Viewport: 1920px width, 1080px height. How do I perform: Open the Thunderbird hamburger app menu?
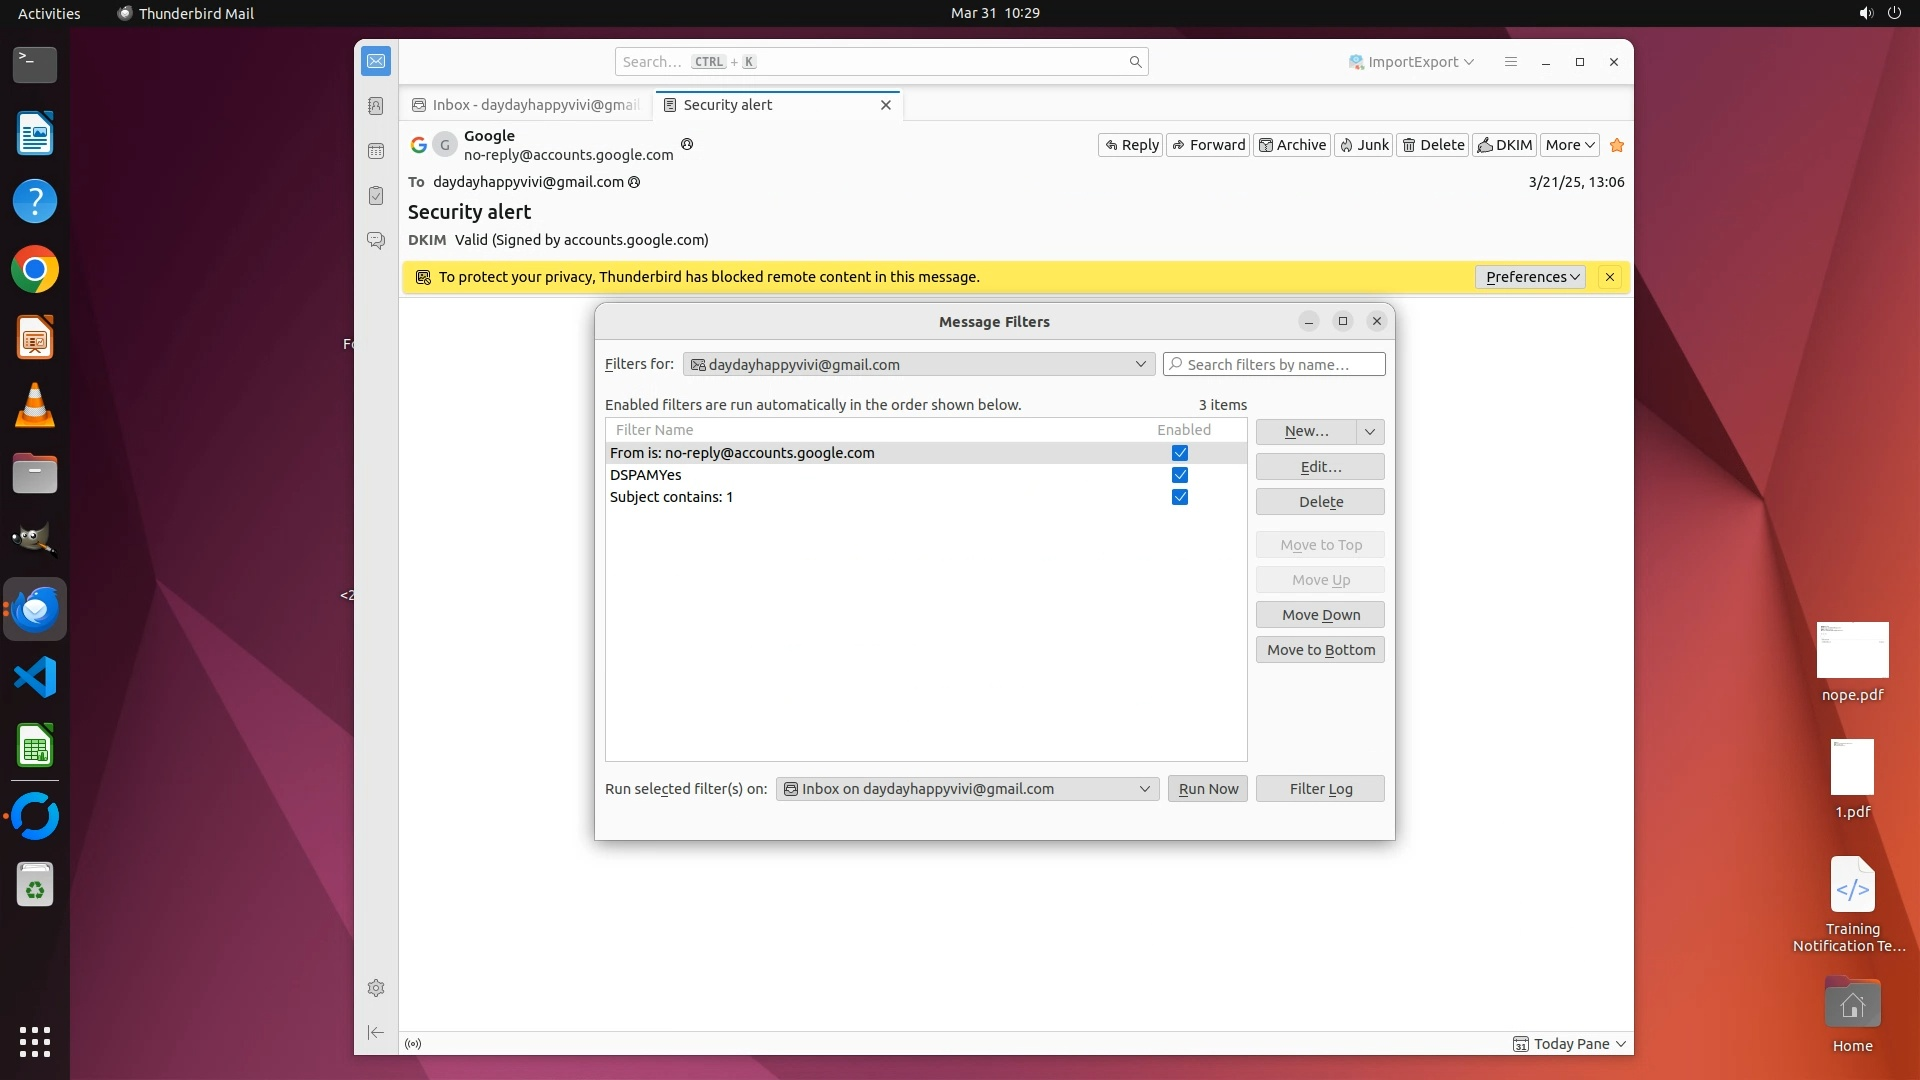1511,62
